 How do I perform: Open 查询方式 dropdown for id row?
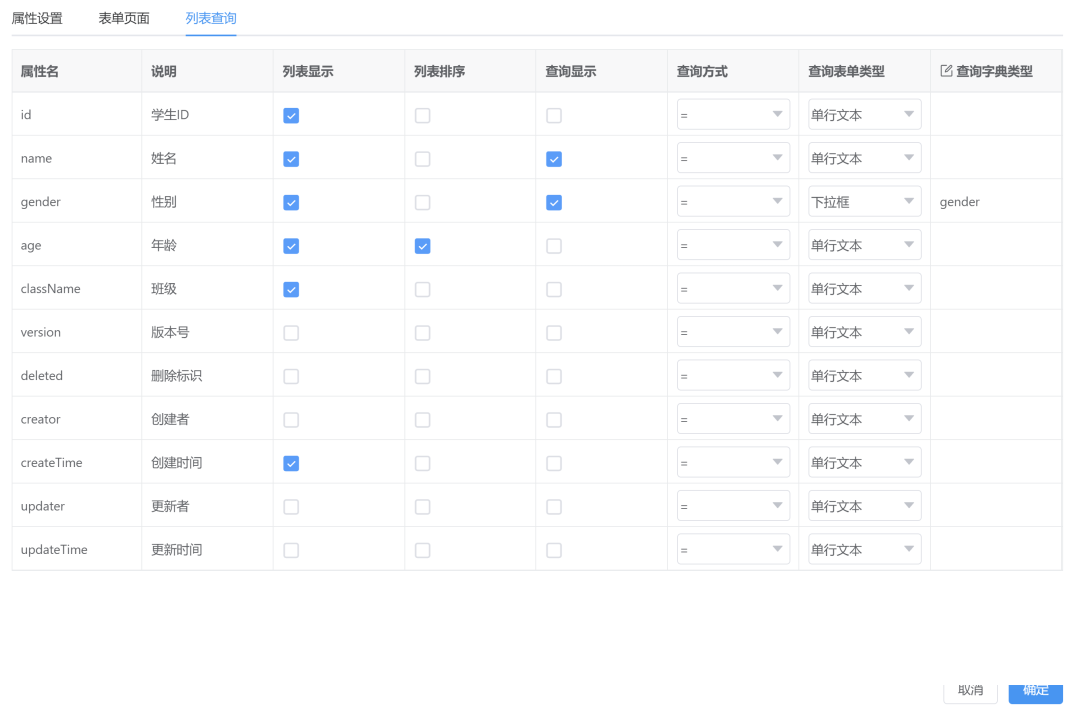pos(733,115)
